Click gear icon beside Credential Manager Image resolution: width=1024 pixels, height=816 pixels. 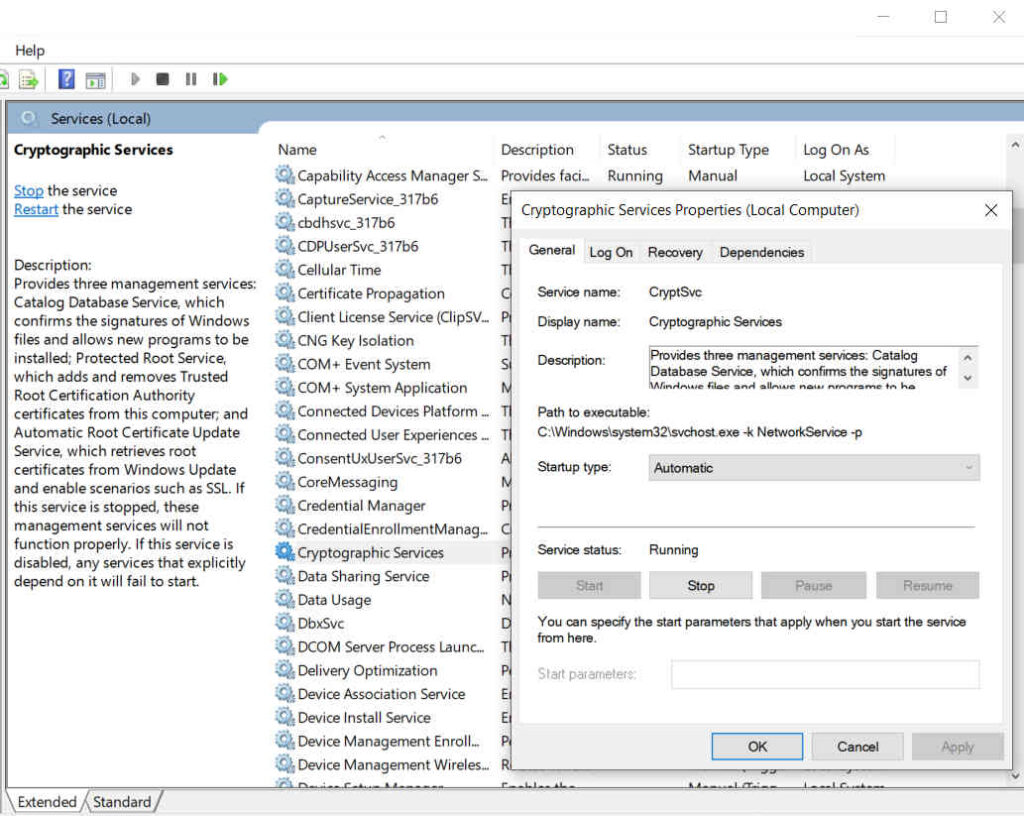click(285, 505)
